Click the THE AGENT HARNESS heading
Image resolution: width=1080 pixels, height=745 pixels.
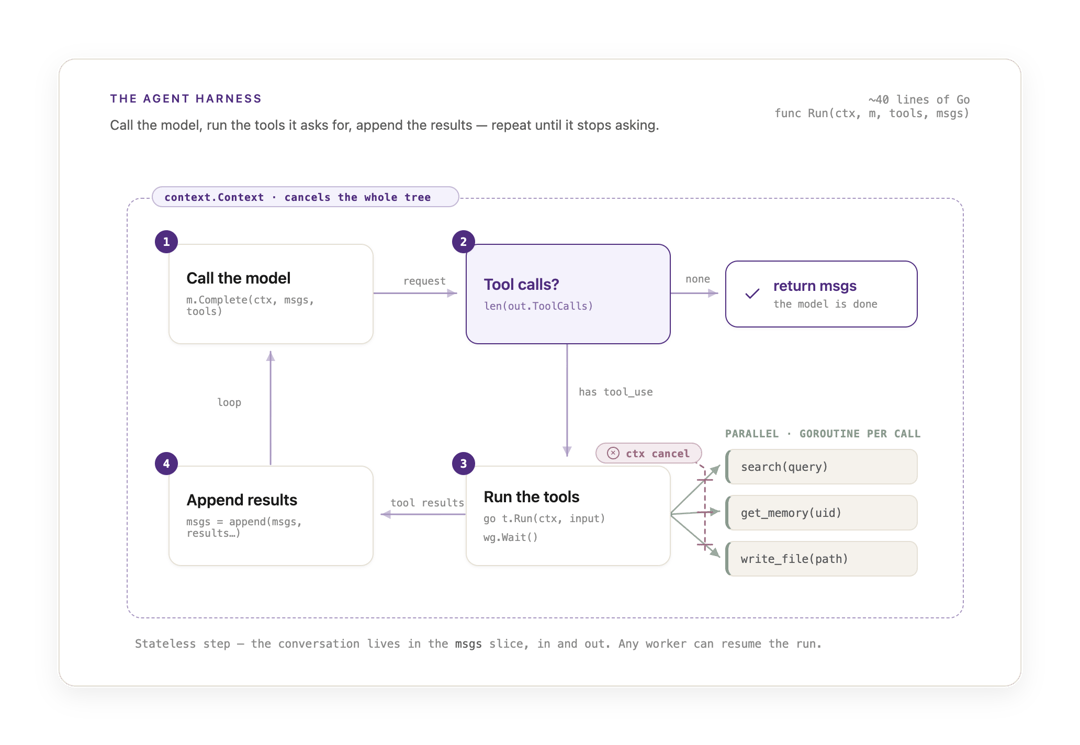[x=186, y=98]
